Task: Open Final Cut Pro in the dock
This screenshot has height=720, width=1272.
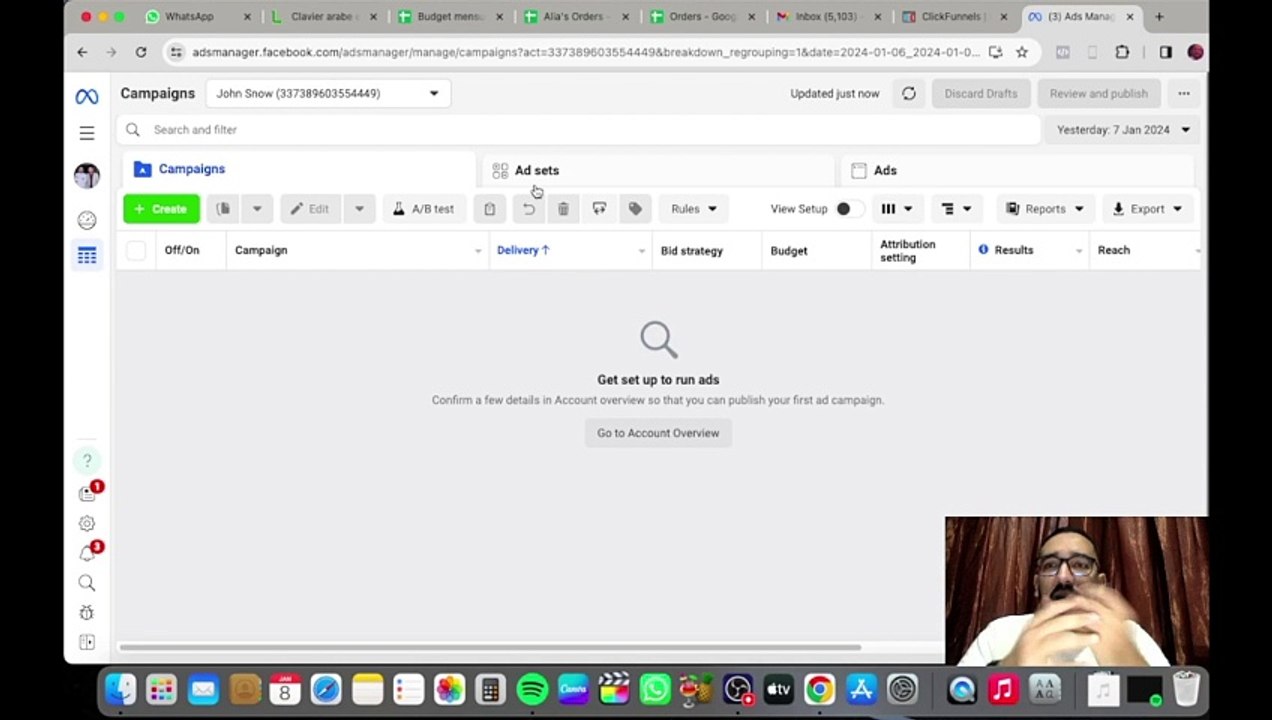Action: tap(614, 689)
